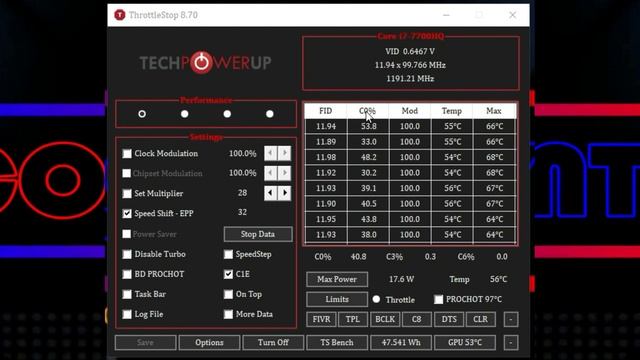Close the ThrottleStop window

[x=513, y=15]
